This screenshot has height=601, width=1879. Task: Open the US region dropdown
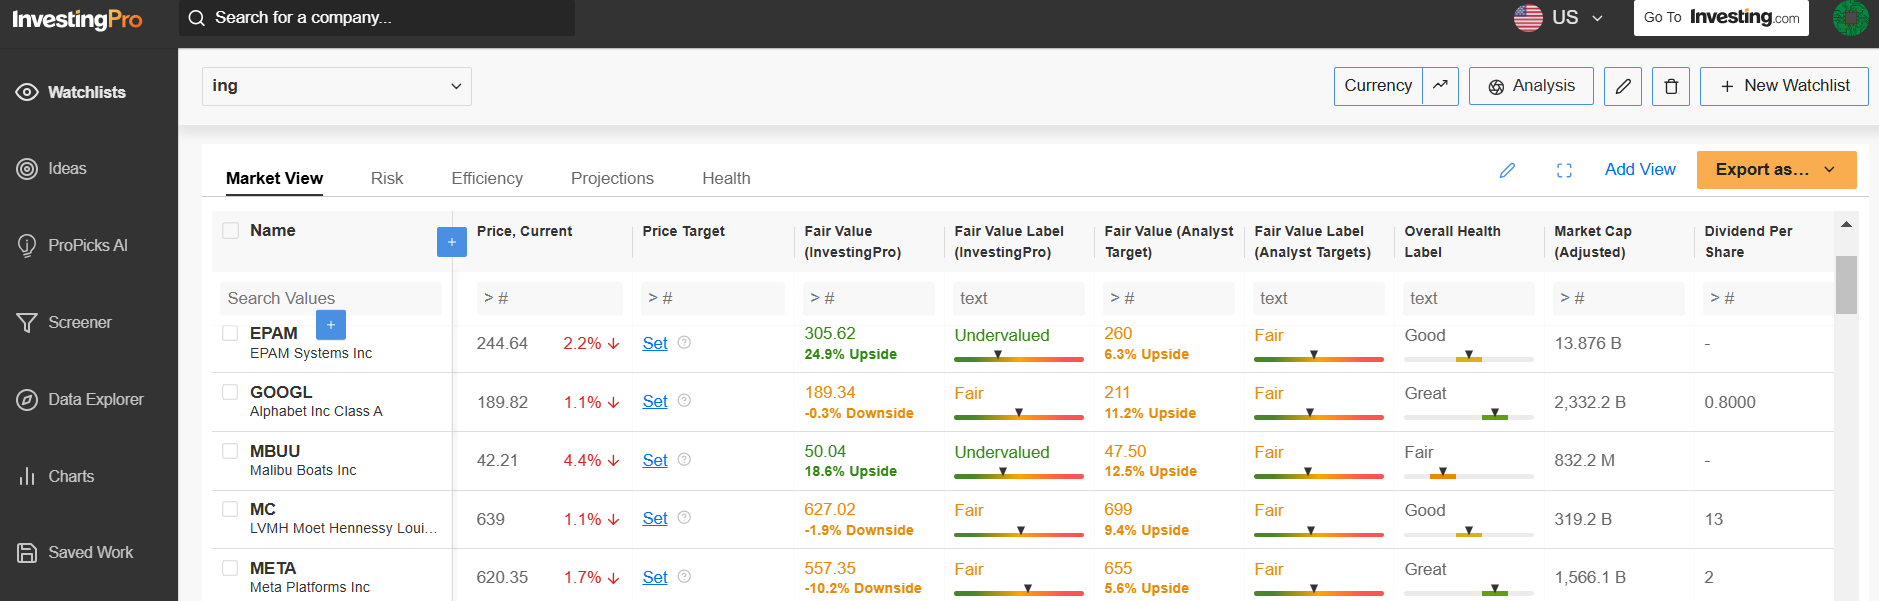[x=1559, y=18]
